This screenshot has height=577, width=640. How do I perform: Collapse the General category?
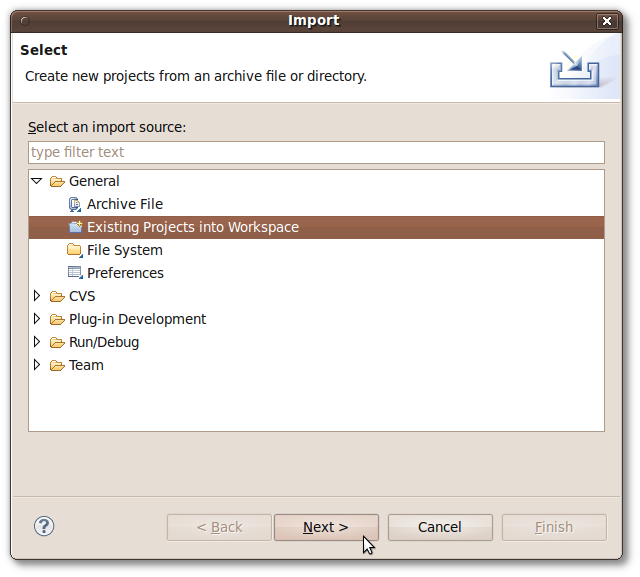click(x=37, y=181)
